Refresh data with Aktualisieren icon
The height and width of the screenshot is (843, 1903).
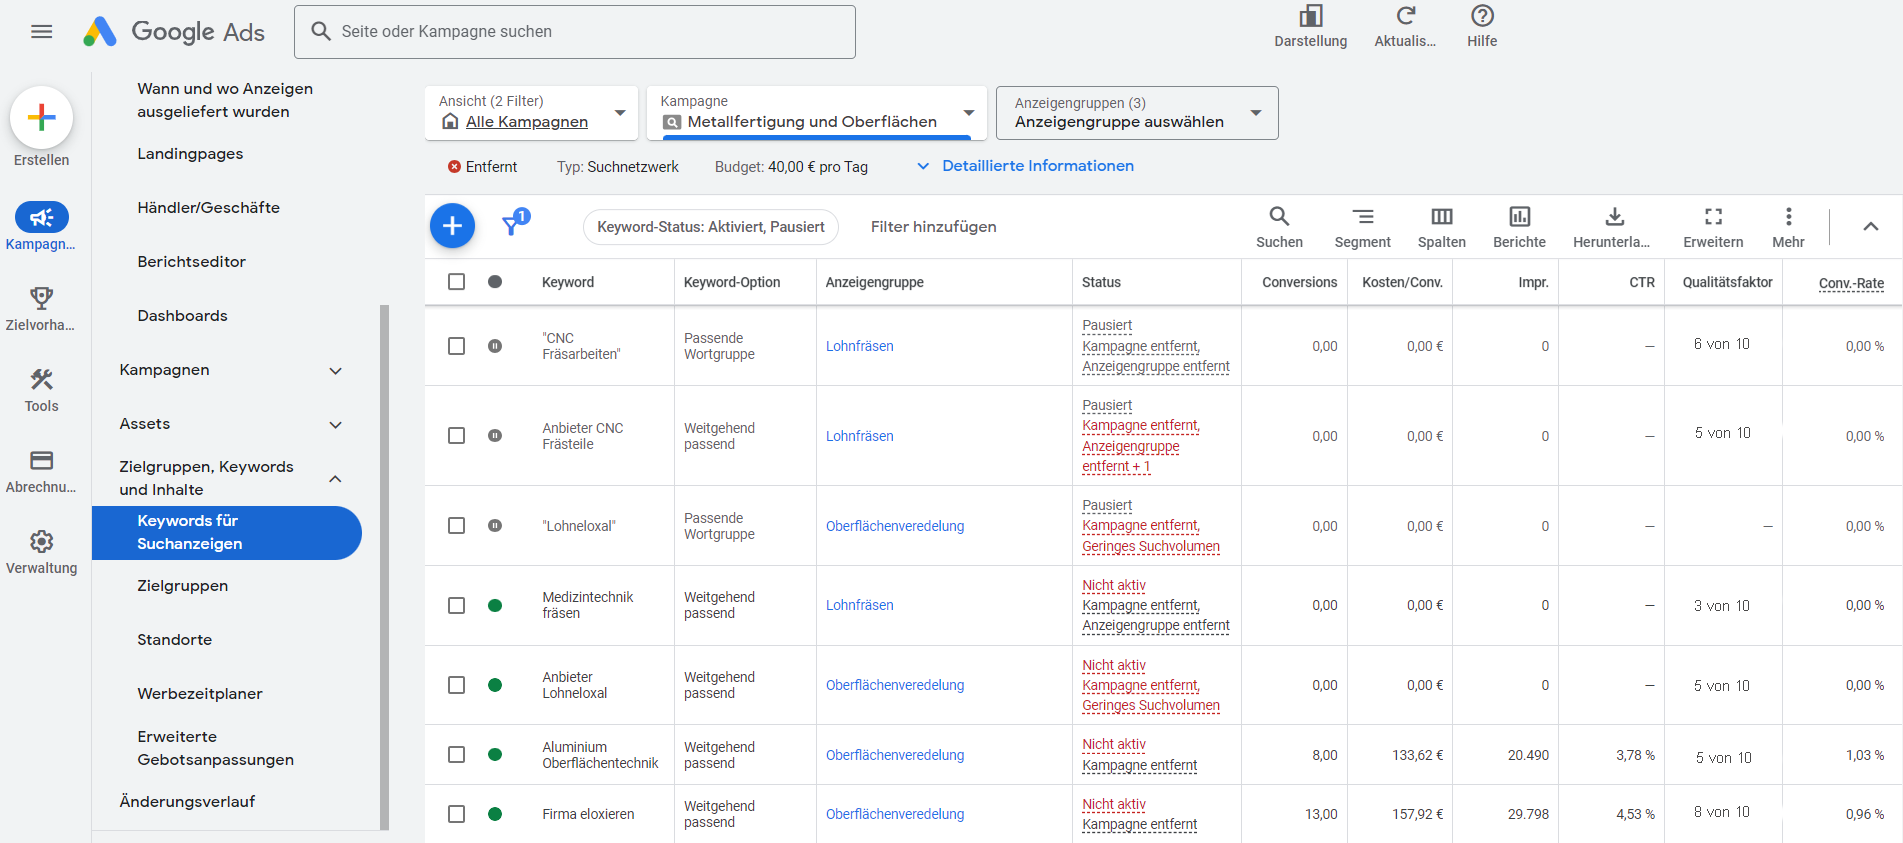(1405, 27)
